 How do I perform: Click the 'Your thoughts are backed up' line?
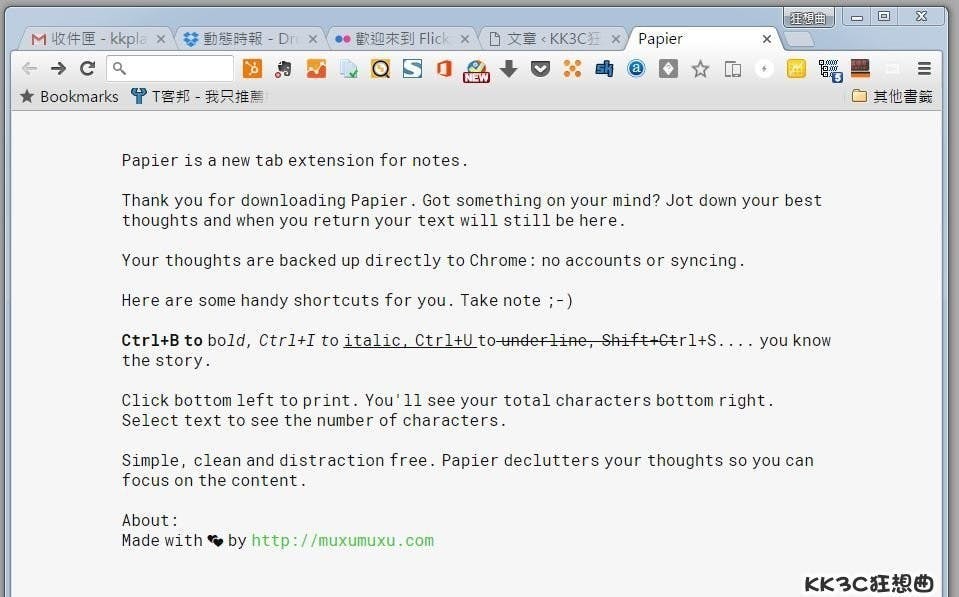(433, 261)
